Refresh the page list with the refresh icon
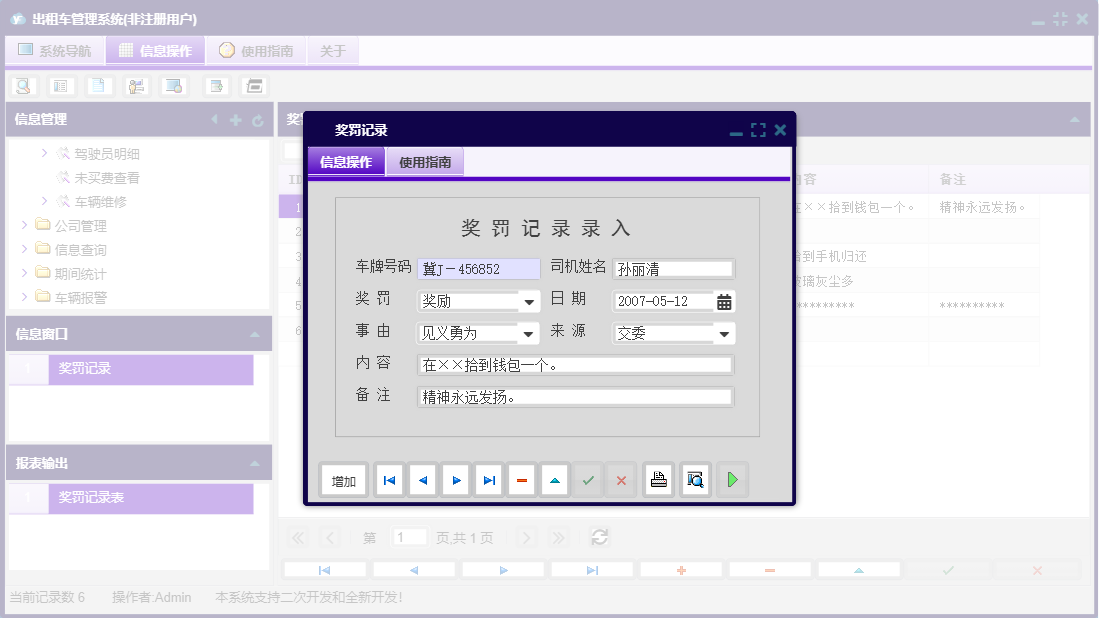Screen dimensions: 1099x618 click(599, 537)
